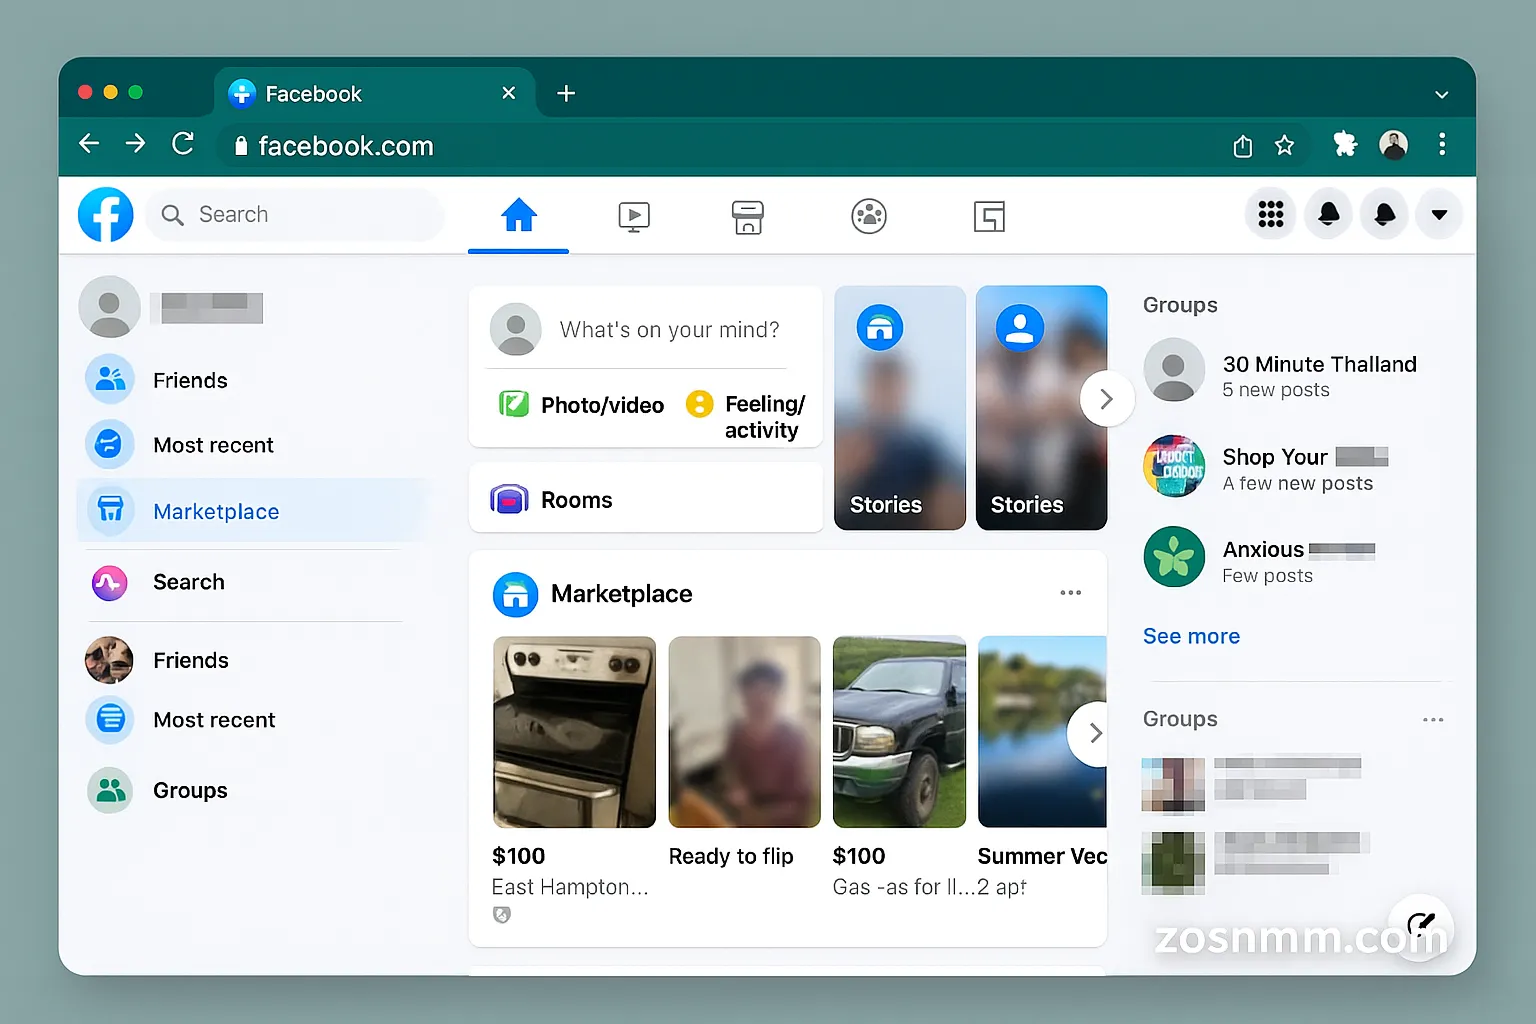Image resolution: width=1536 pixels, height=1024 pixels.
Task: Open the first Stories card
Action: click(900, 407)
